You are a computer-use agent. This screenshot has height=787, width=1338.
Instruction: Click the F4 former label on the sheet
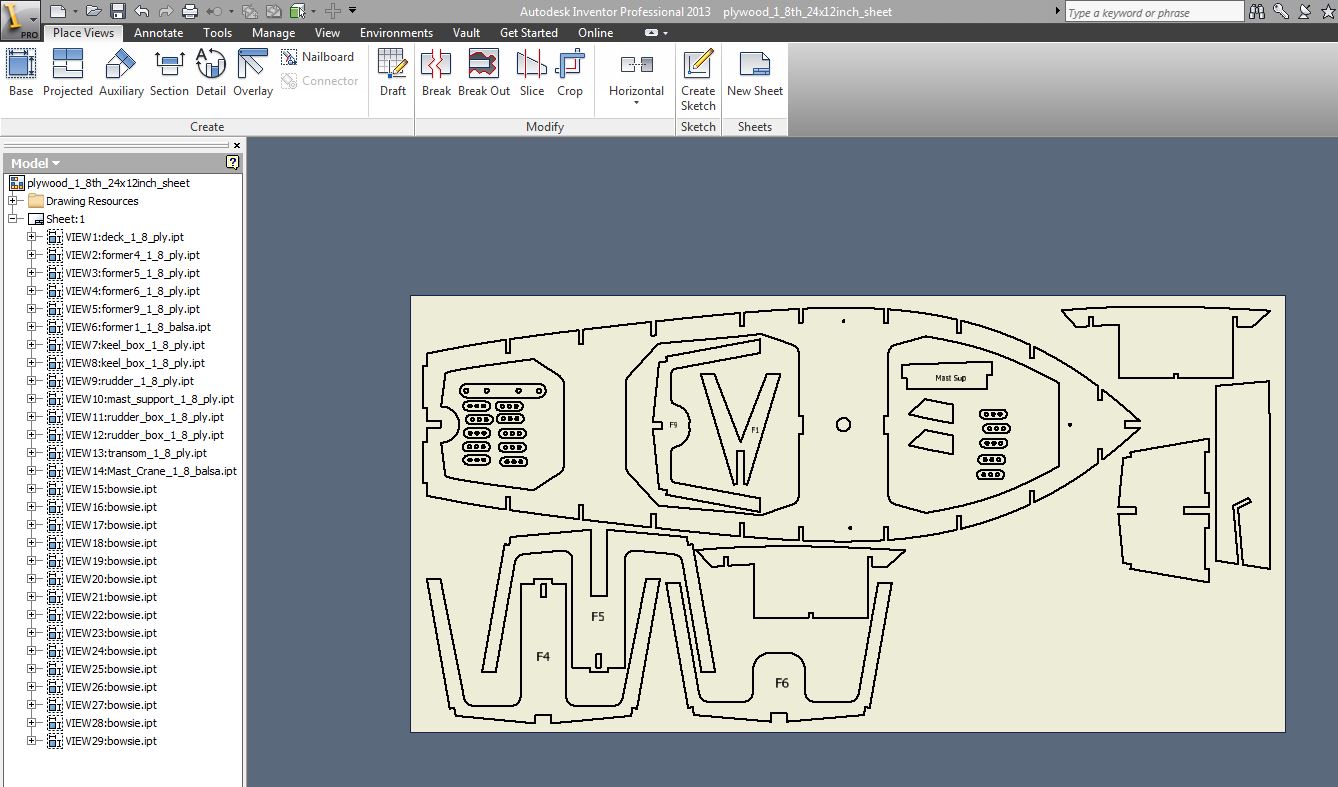pyautogui.click(x=543, y=657)
